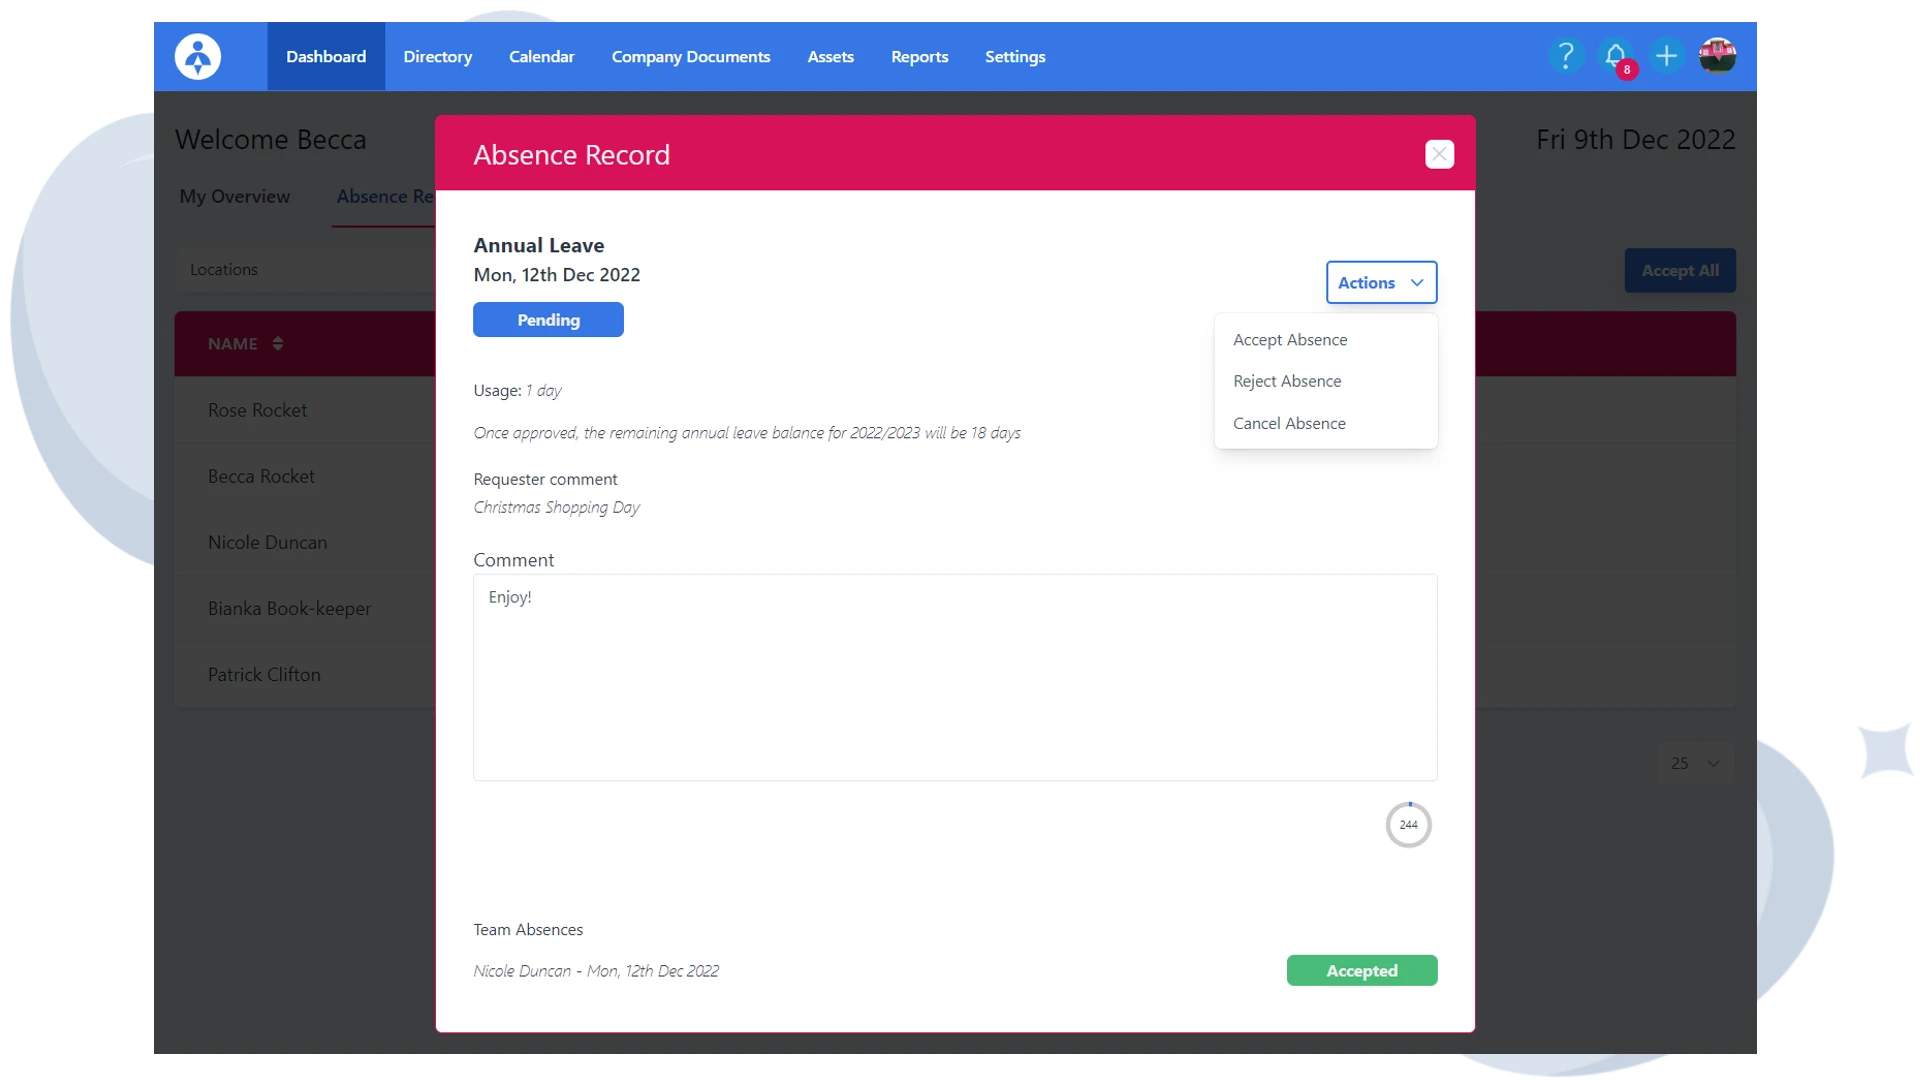Click the Pending status button
The height and width of the screenshot is (1080, 1920).
pos(549,319)
